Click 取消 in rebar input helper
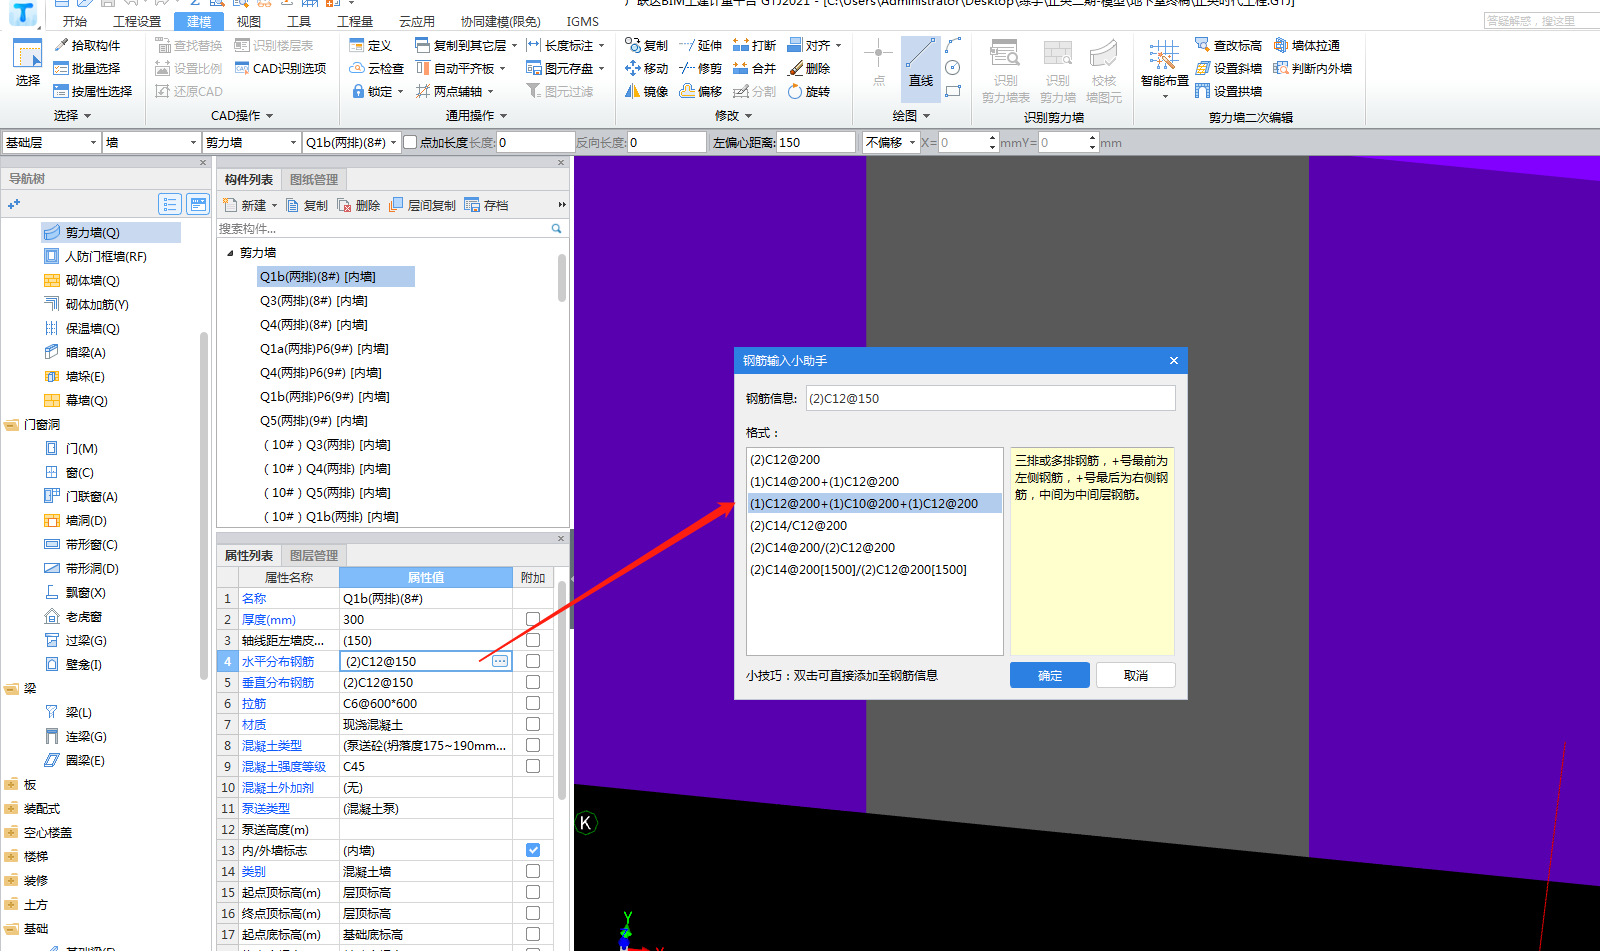 point(1136,675)
